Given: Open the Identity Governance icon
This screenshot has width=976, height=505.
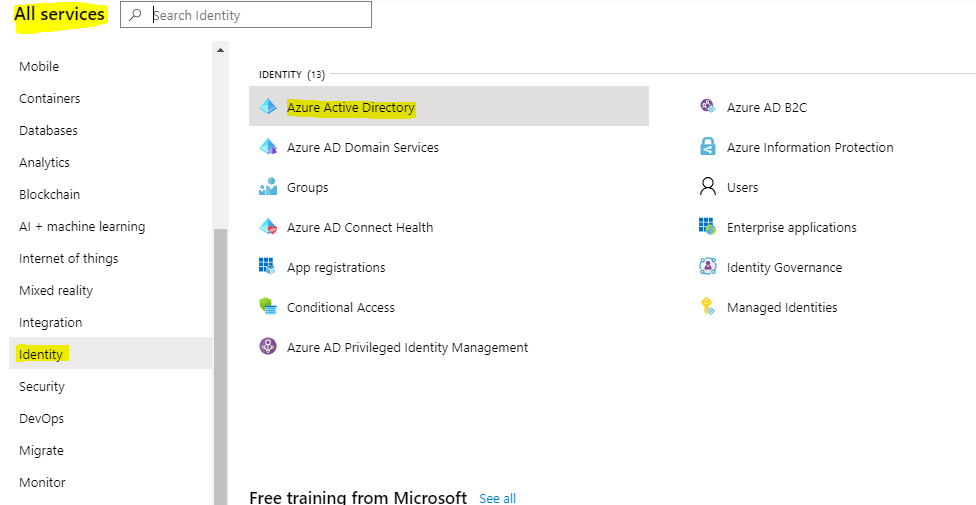Looking at the screenshot, I should pos(708,267).
